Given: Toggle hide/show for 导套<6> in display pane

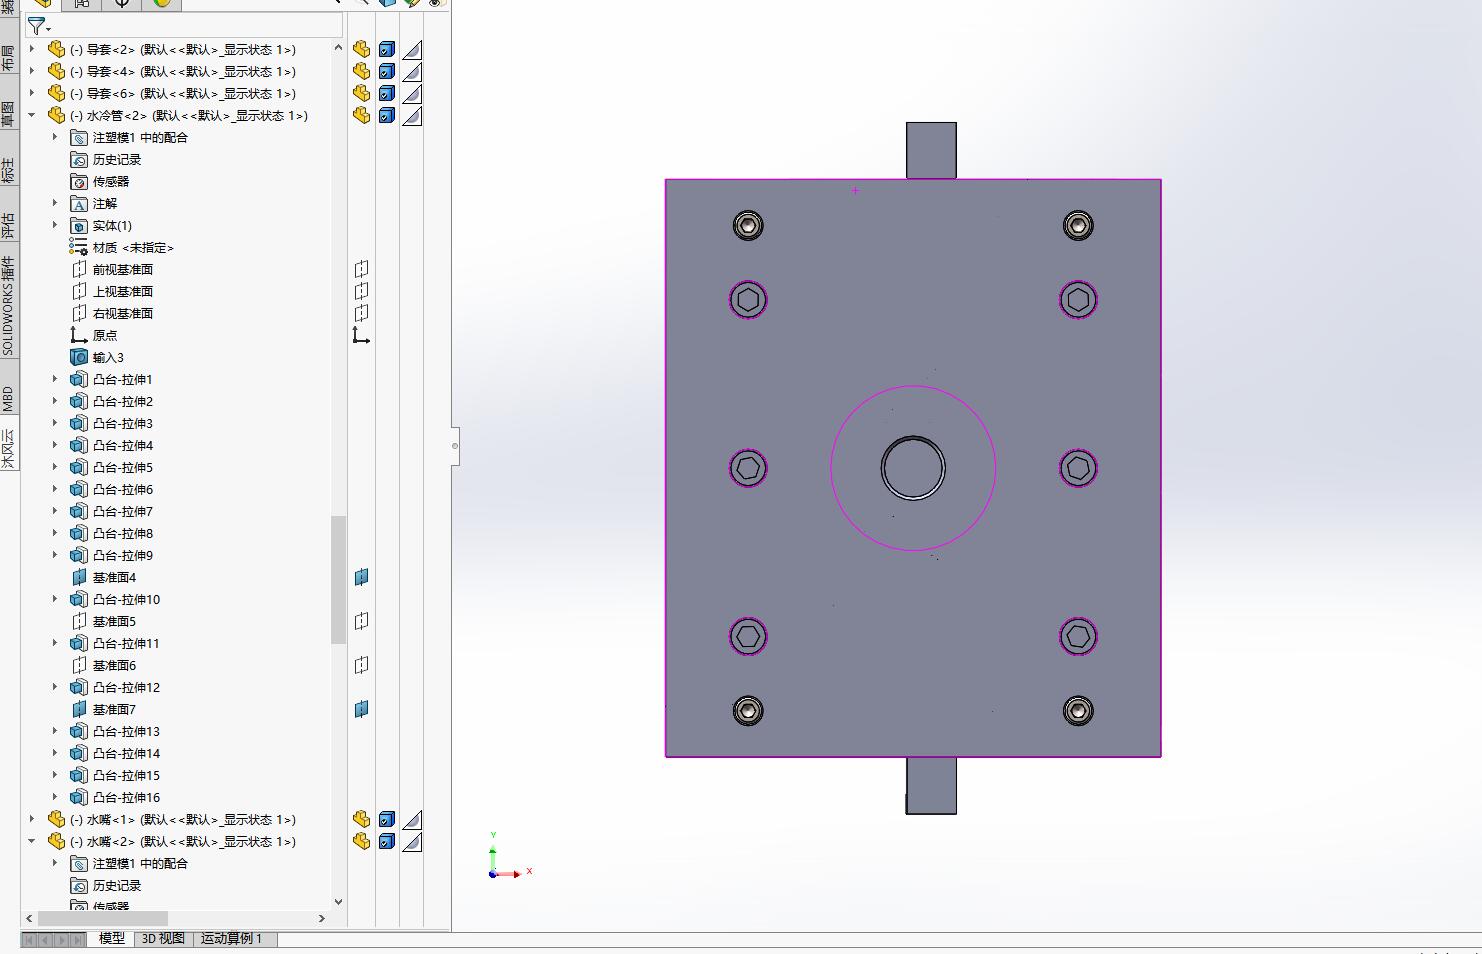Looking at the screenshot, I should click(362, 94).
